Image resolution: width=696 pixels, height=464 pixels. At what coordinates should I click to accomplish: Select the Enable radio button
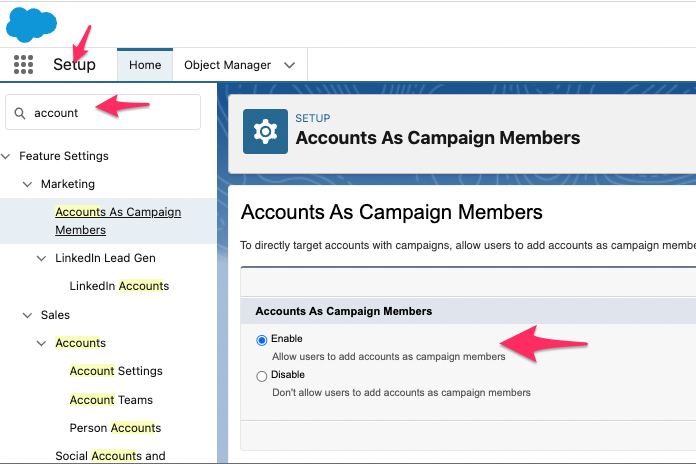click(261, 340)
